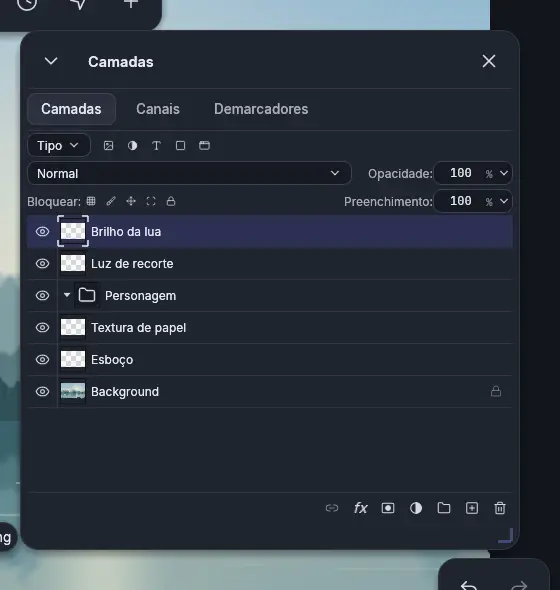Lock transparent pixels checkerboard icon
The width and height of the screenshot is (560, 590).
click(x=91, y=201)
